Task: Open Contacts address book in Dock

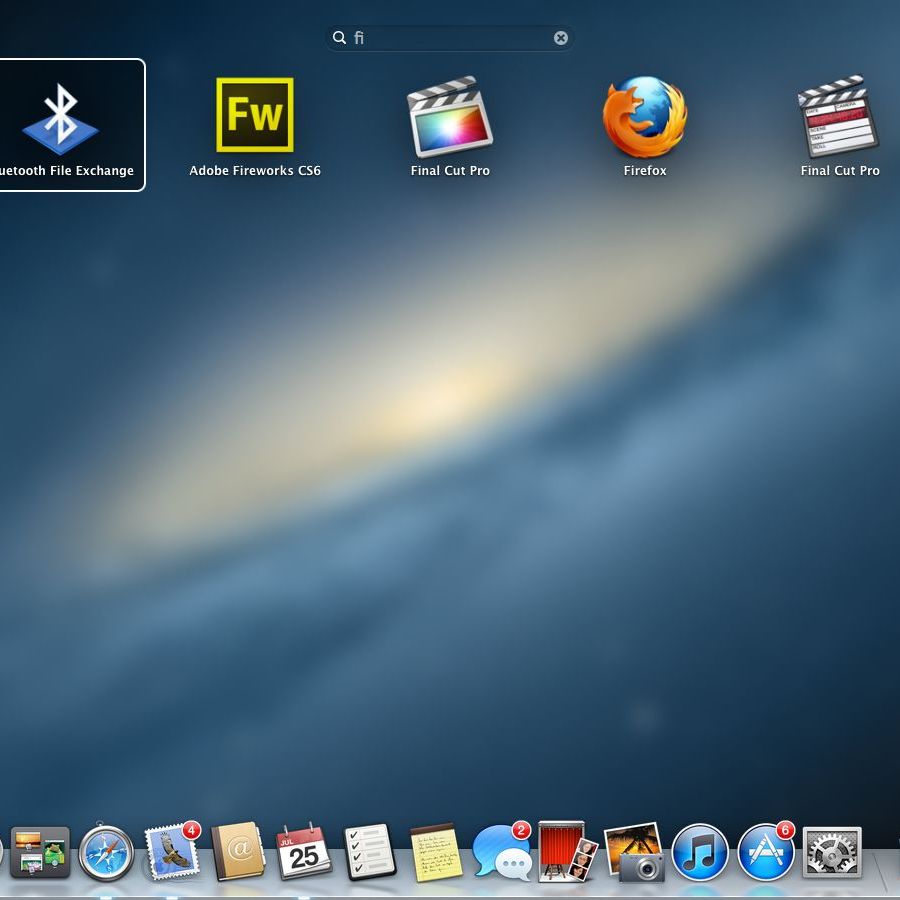Action: (238, 852)
